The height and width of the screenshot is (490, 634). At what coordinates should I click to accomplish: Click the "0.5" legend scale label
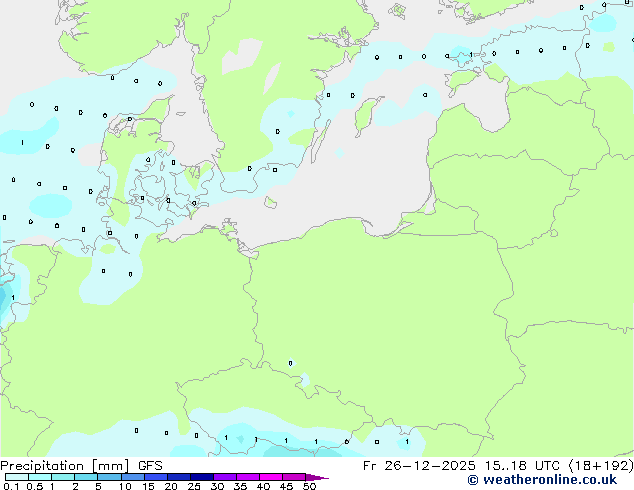tap(35, 486)
